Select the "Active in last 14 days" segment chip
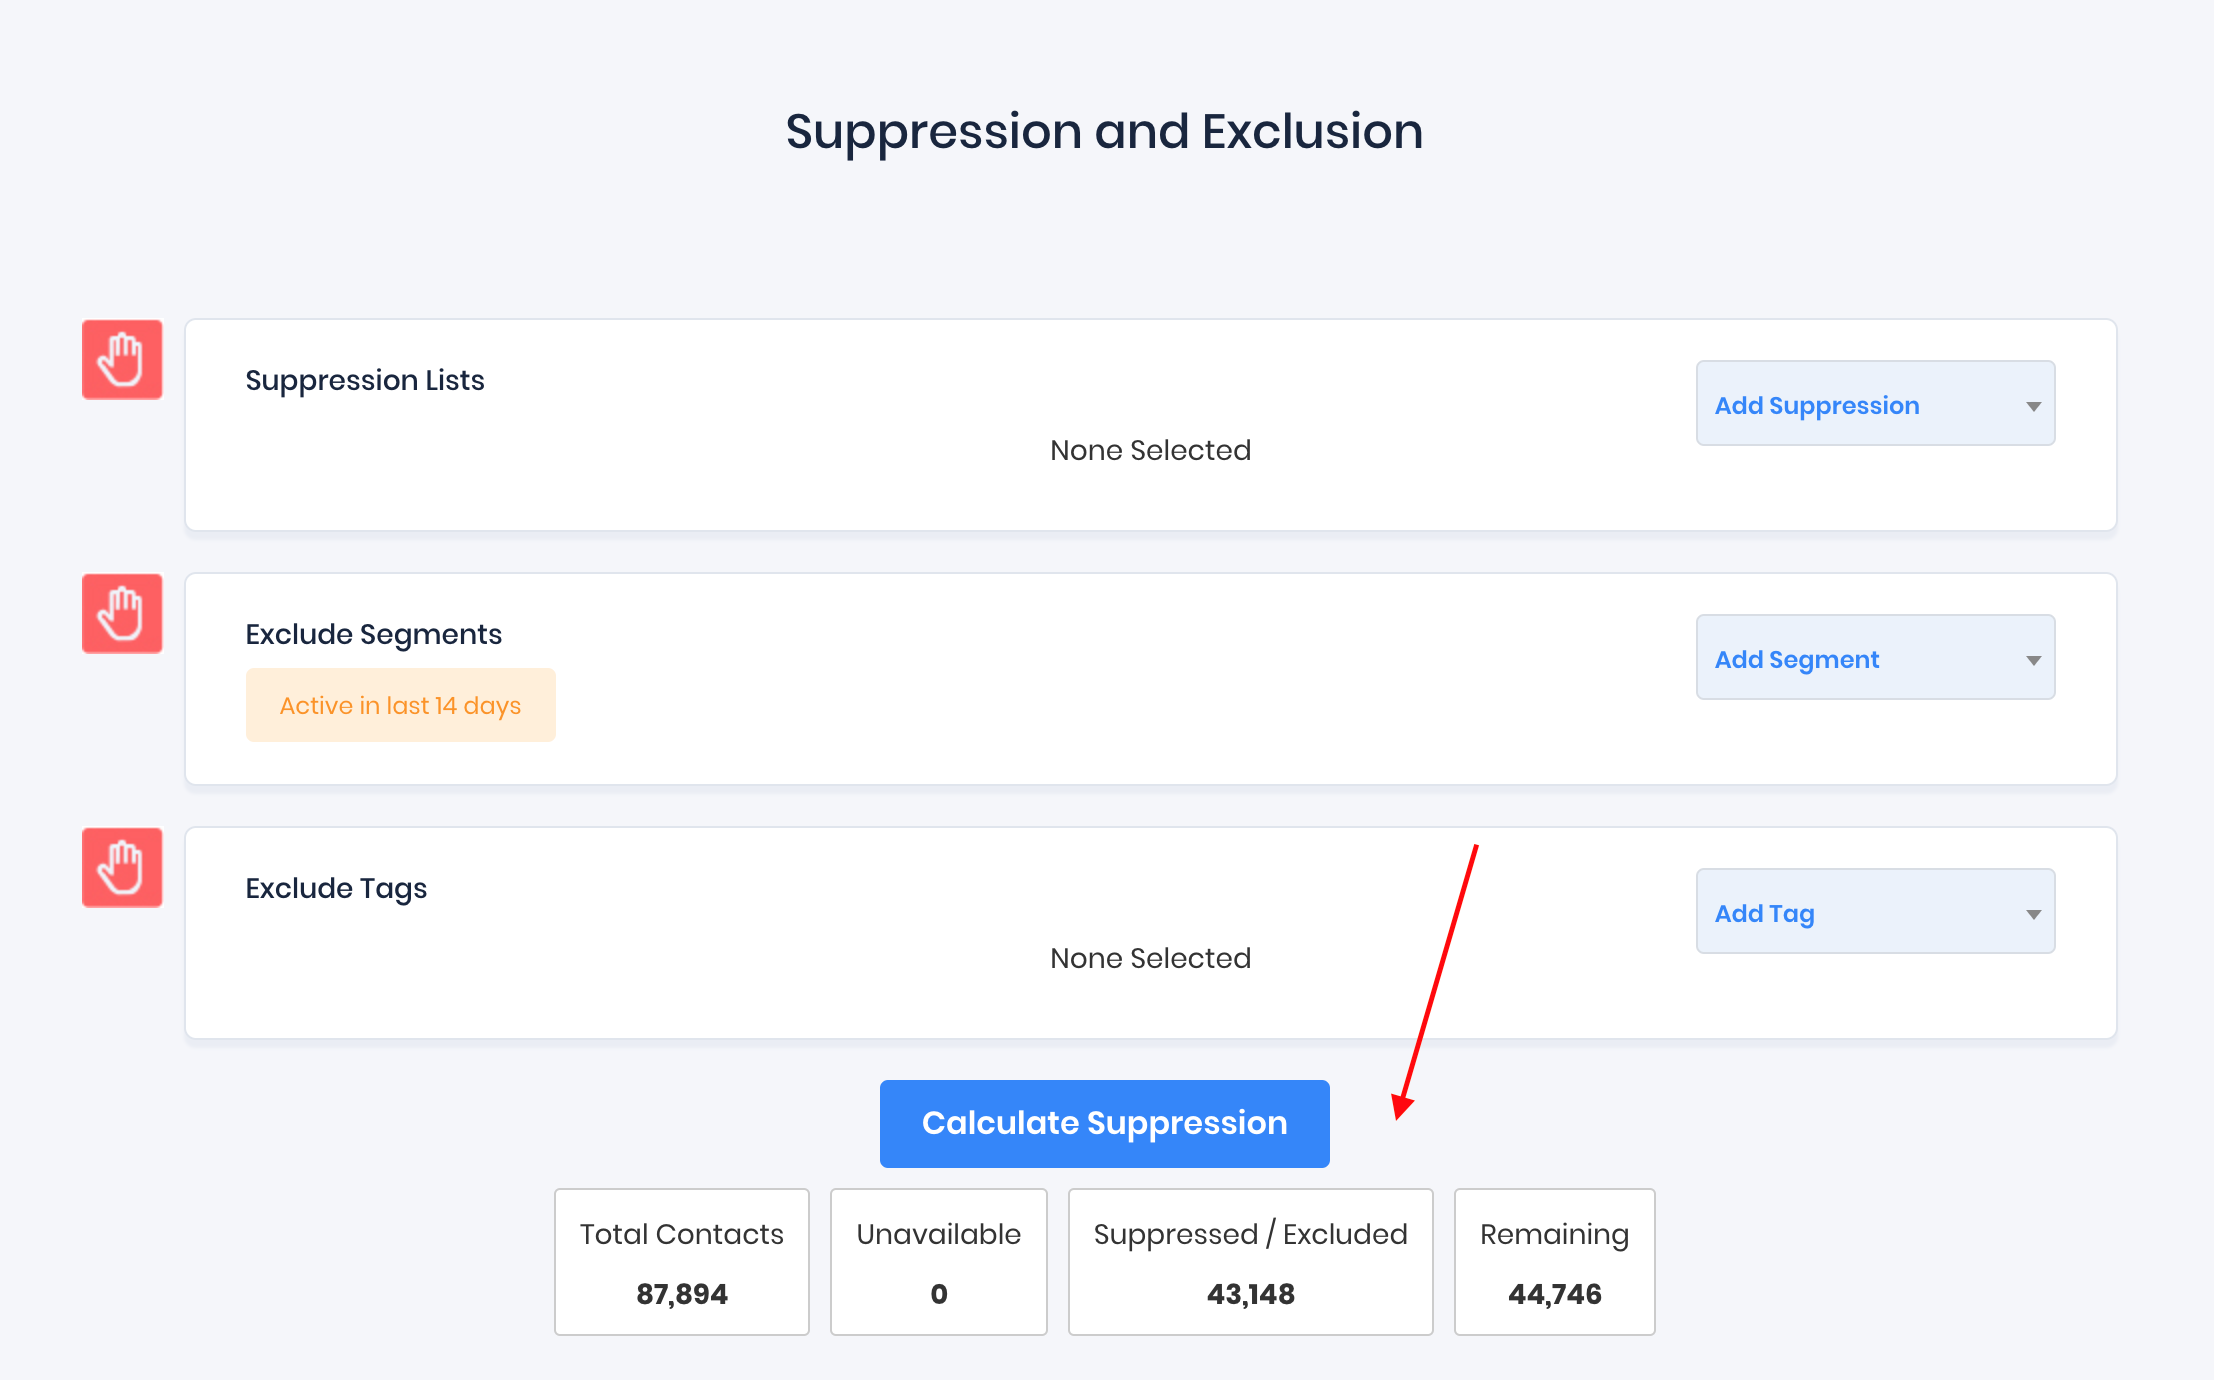 400,705
